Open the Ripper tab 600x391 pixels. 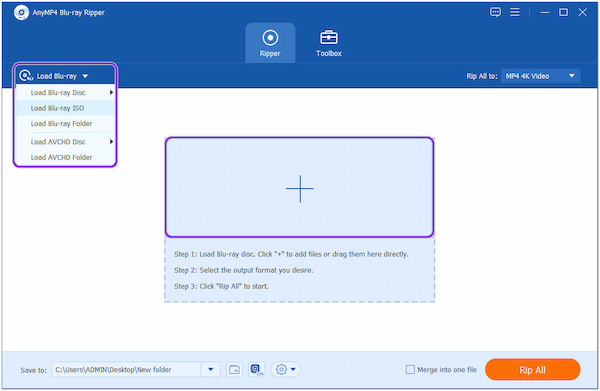coord(270,43)
